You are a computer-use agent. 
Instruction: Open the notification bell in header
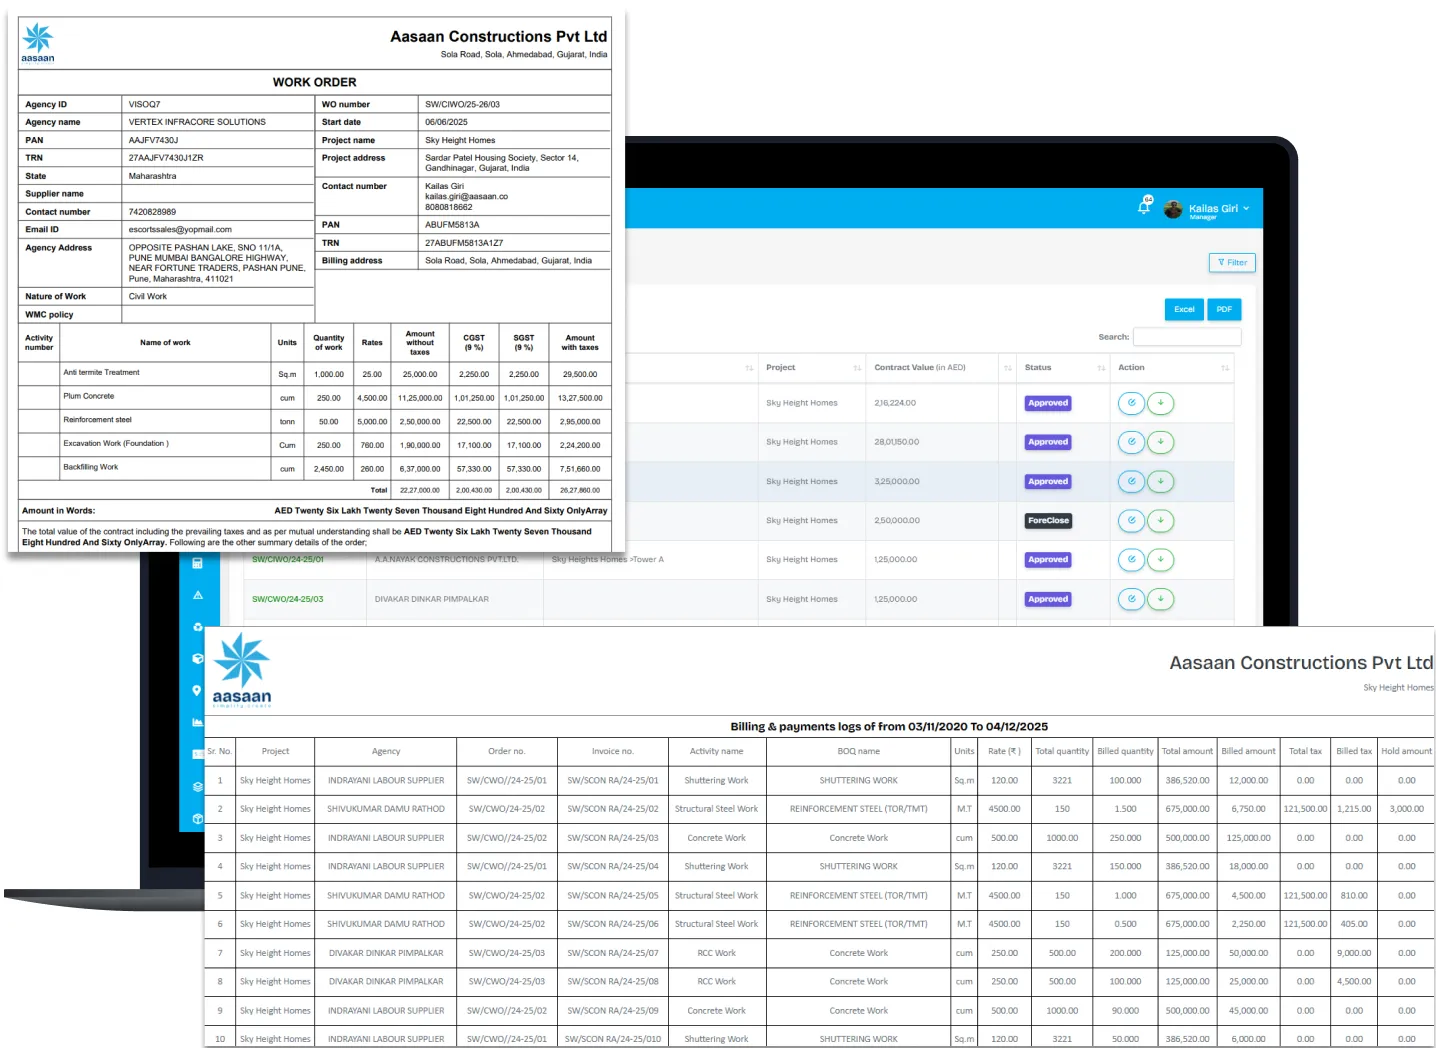(x=1144, y=206)
